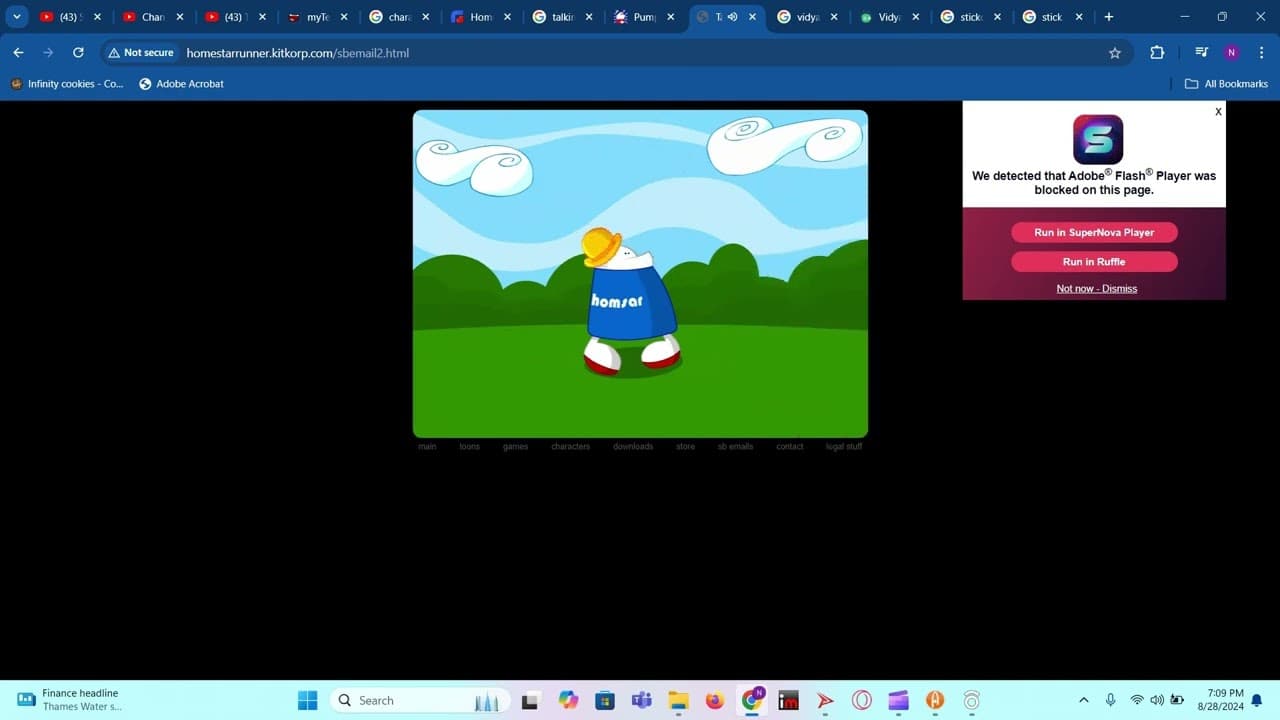Close the Flash popup with X
Screen dimensions: 1280x720
point(1218,112)
